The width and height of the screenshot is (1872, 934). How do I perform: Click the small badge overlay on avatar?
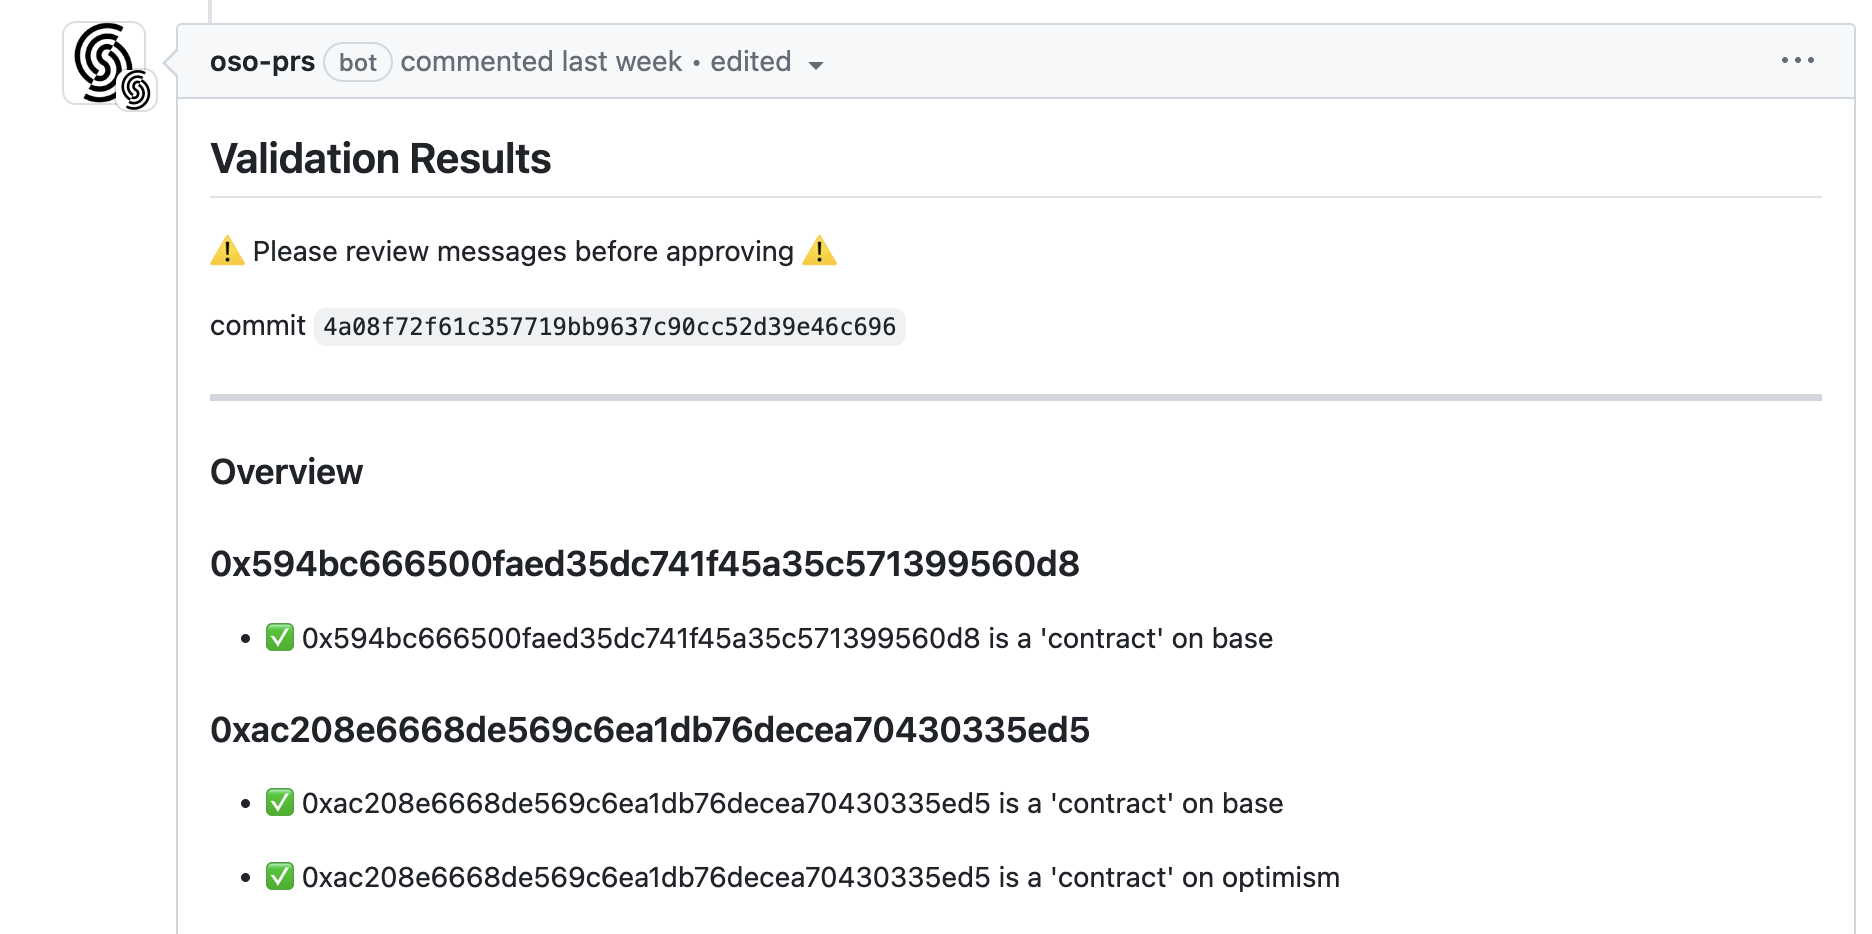[x=136, y=91]
